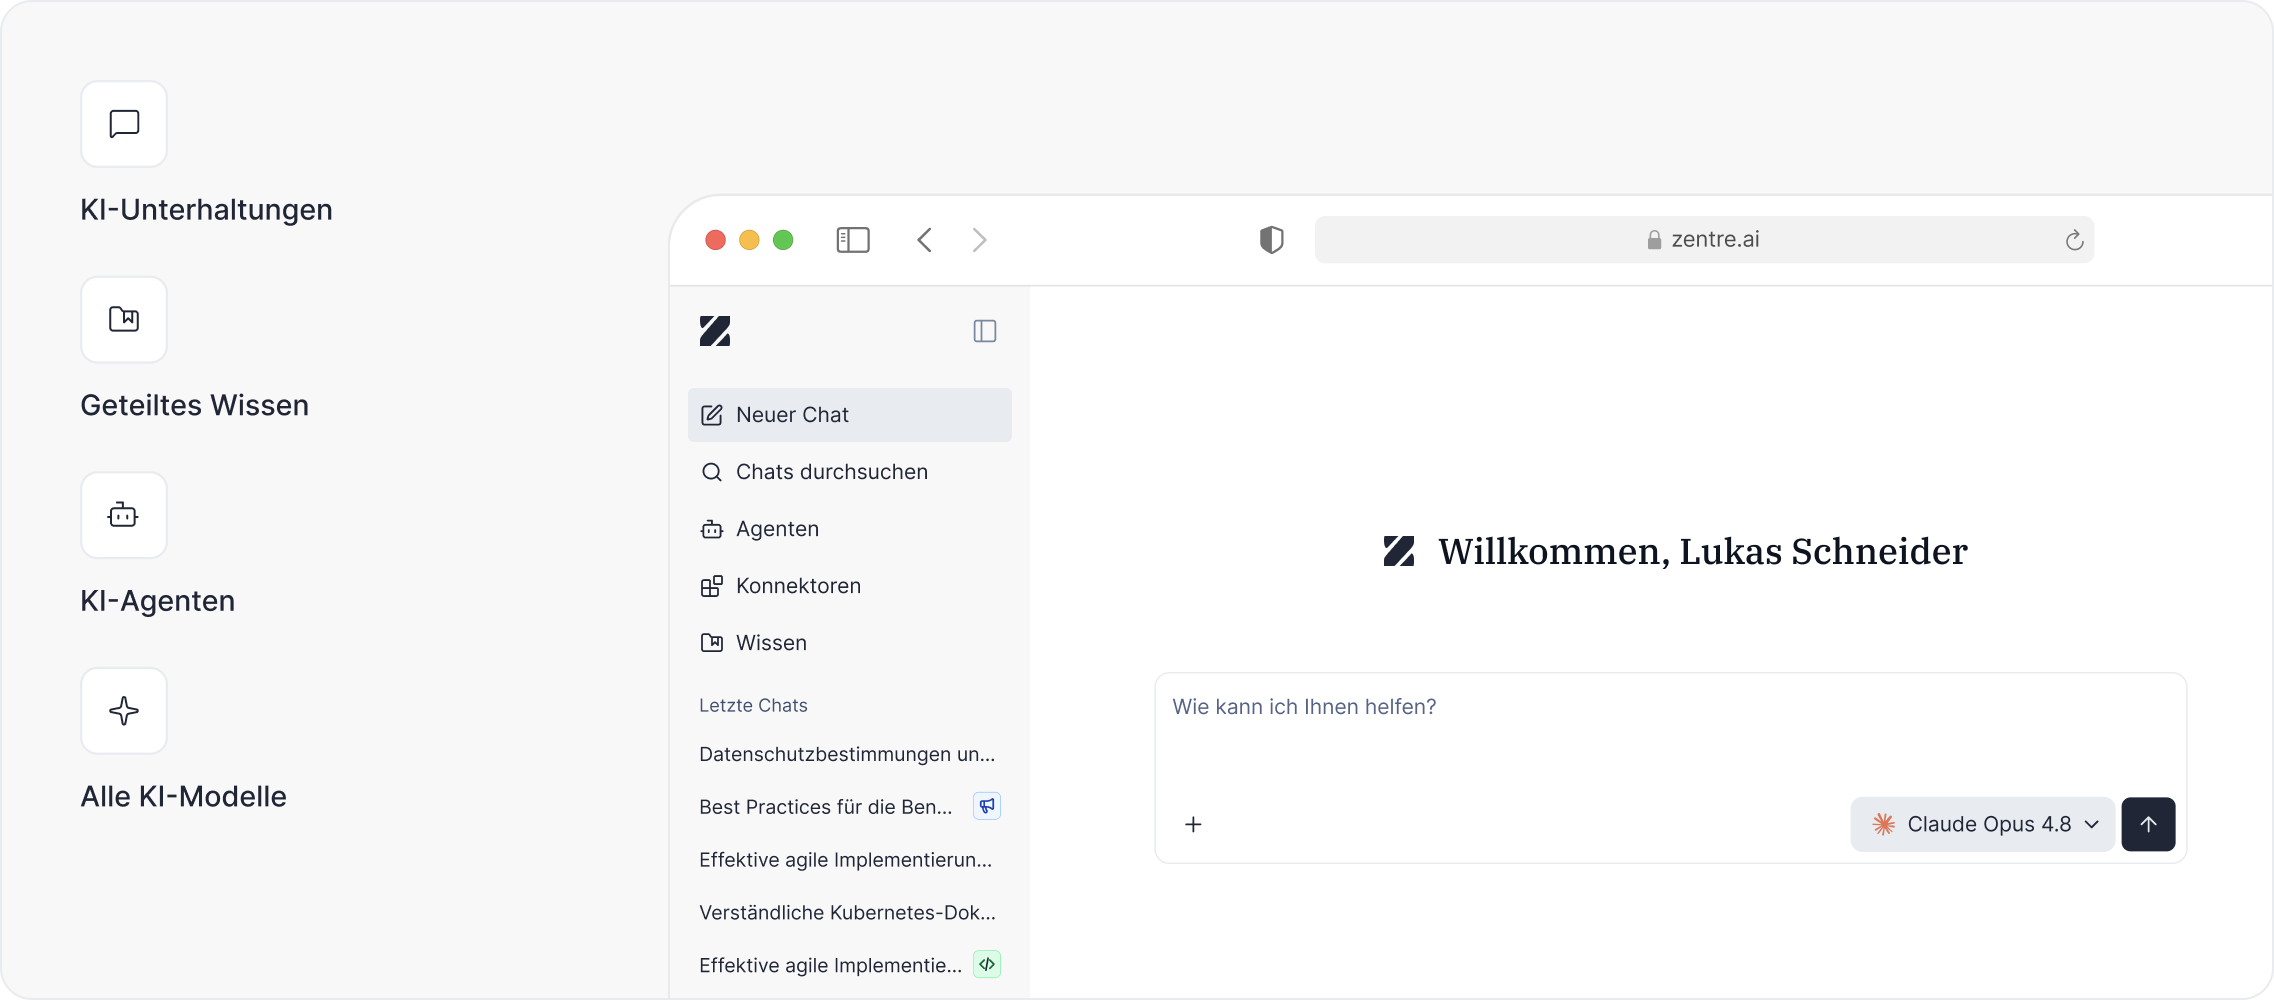Viewport: 2274px width, 1000px height.
Task: Close the browser window with red button
Action: tap(715, 240)
